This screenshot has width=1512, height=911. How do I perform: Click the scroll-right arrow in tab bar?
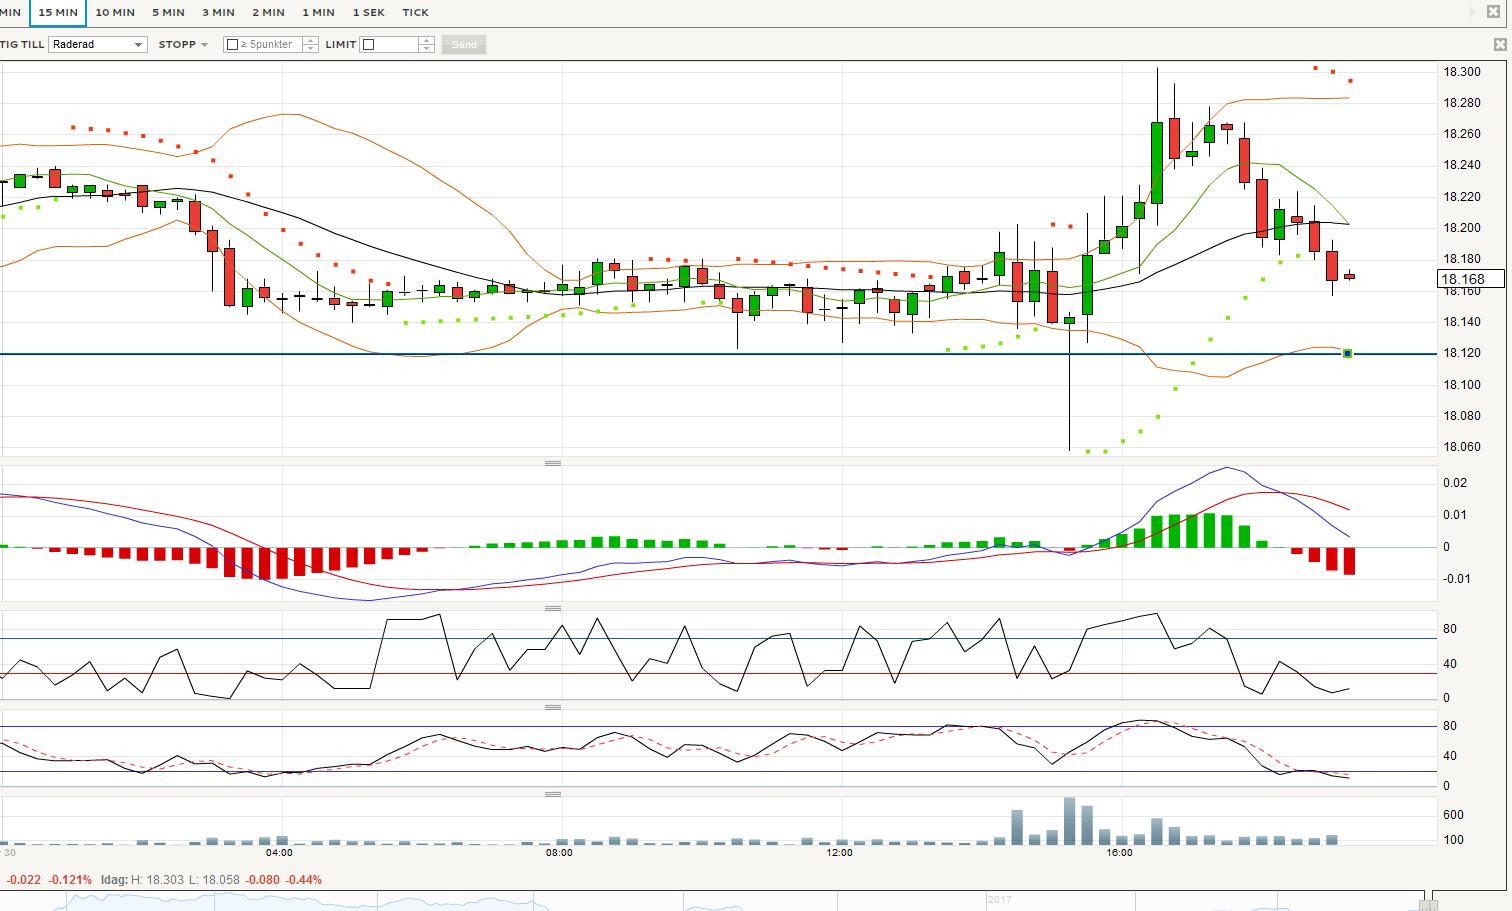click(x=1472, y=12)
